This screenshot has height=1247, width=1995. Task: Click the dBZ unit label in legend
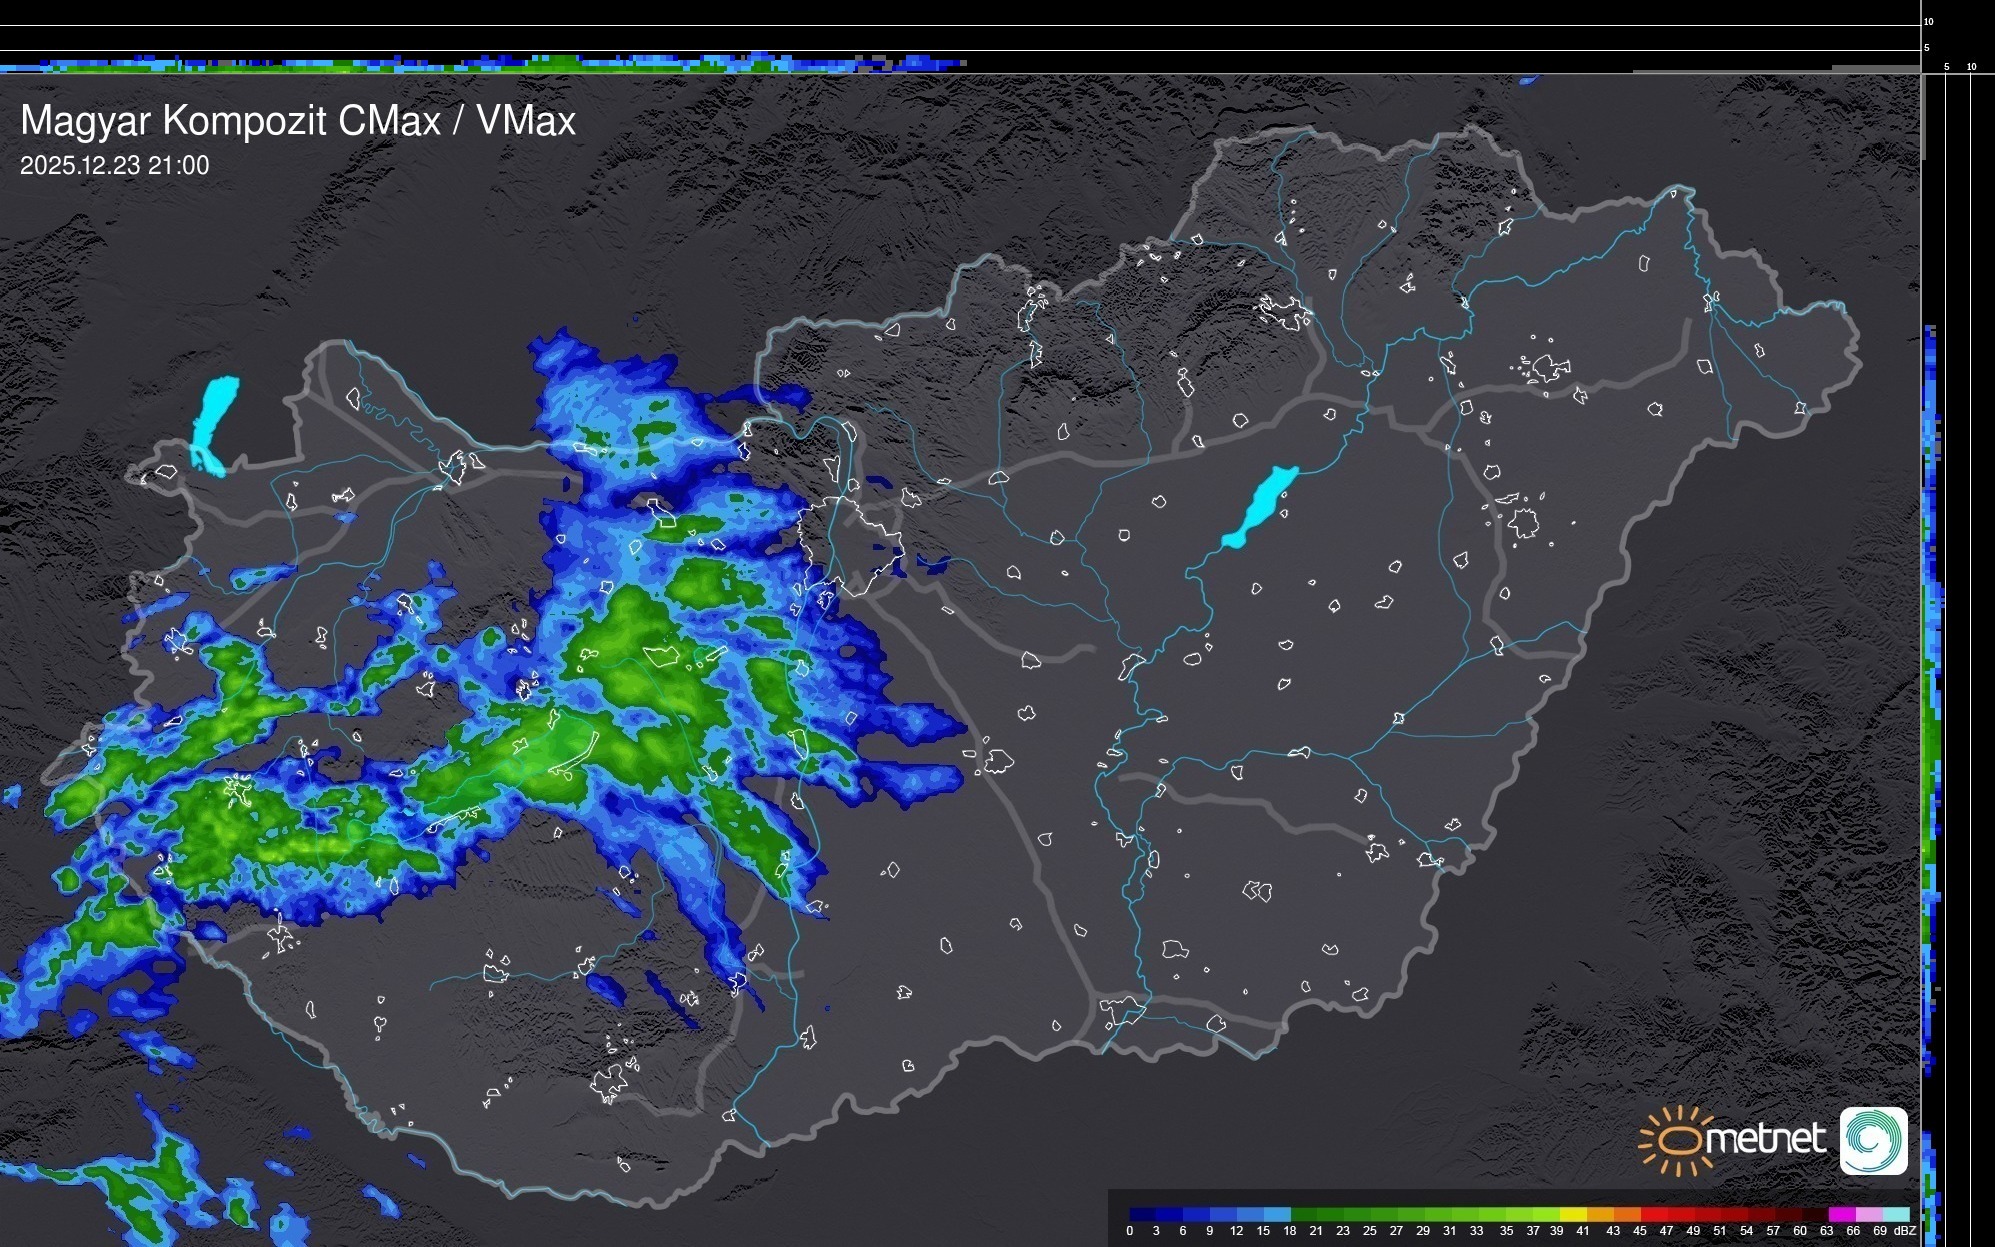pos(1905,1231)
